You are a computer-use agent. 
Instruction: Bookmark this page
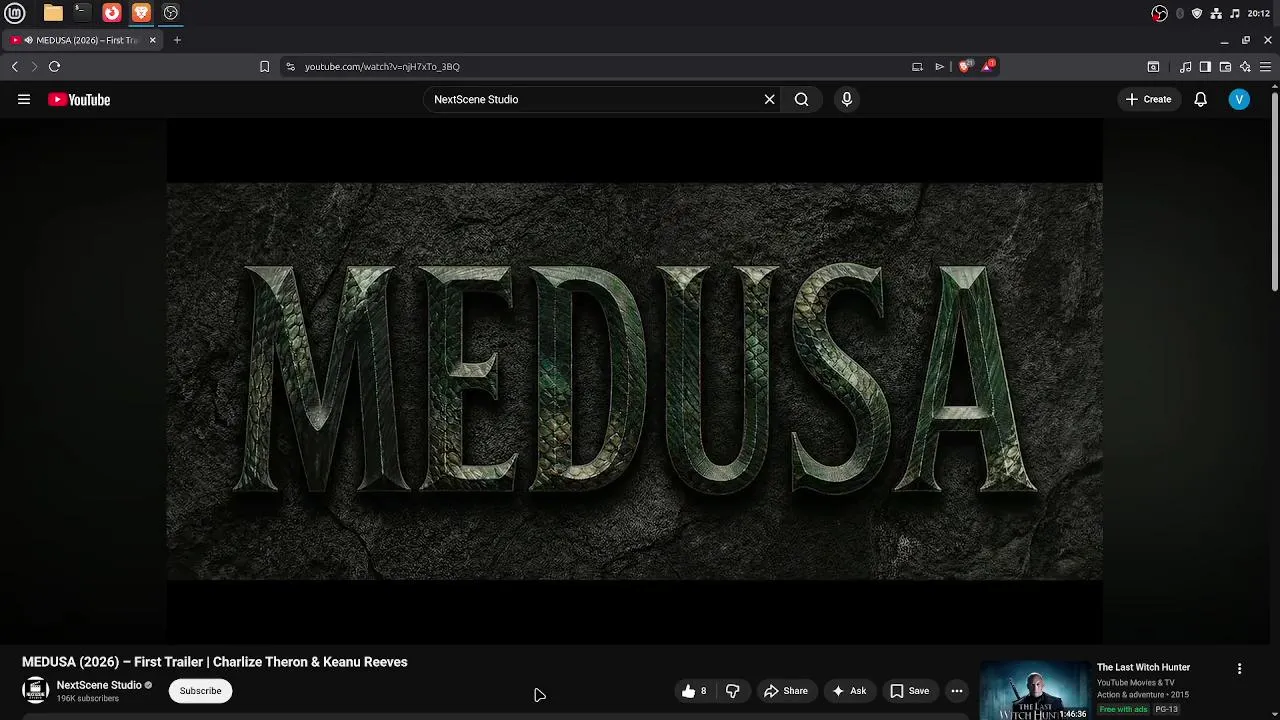[264, 66]
